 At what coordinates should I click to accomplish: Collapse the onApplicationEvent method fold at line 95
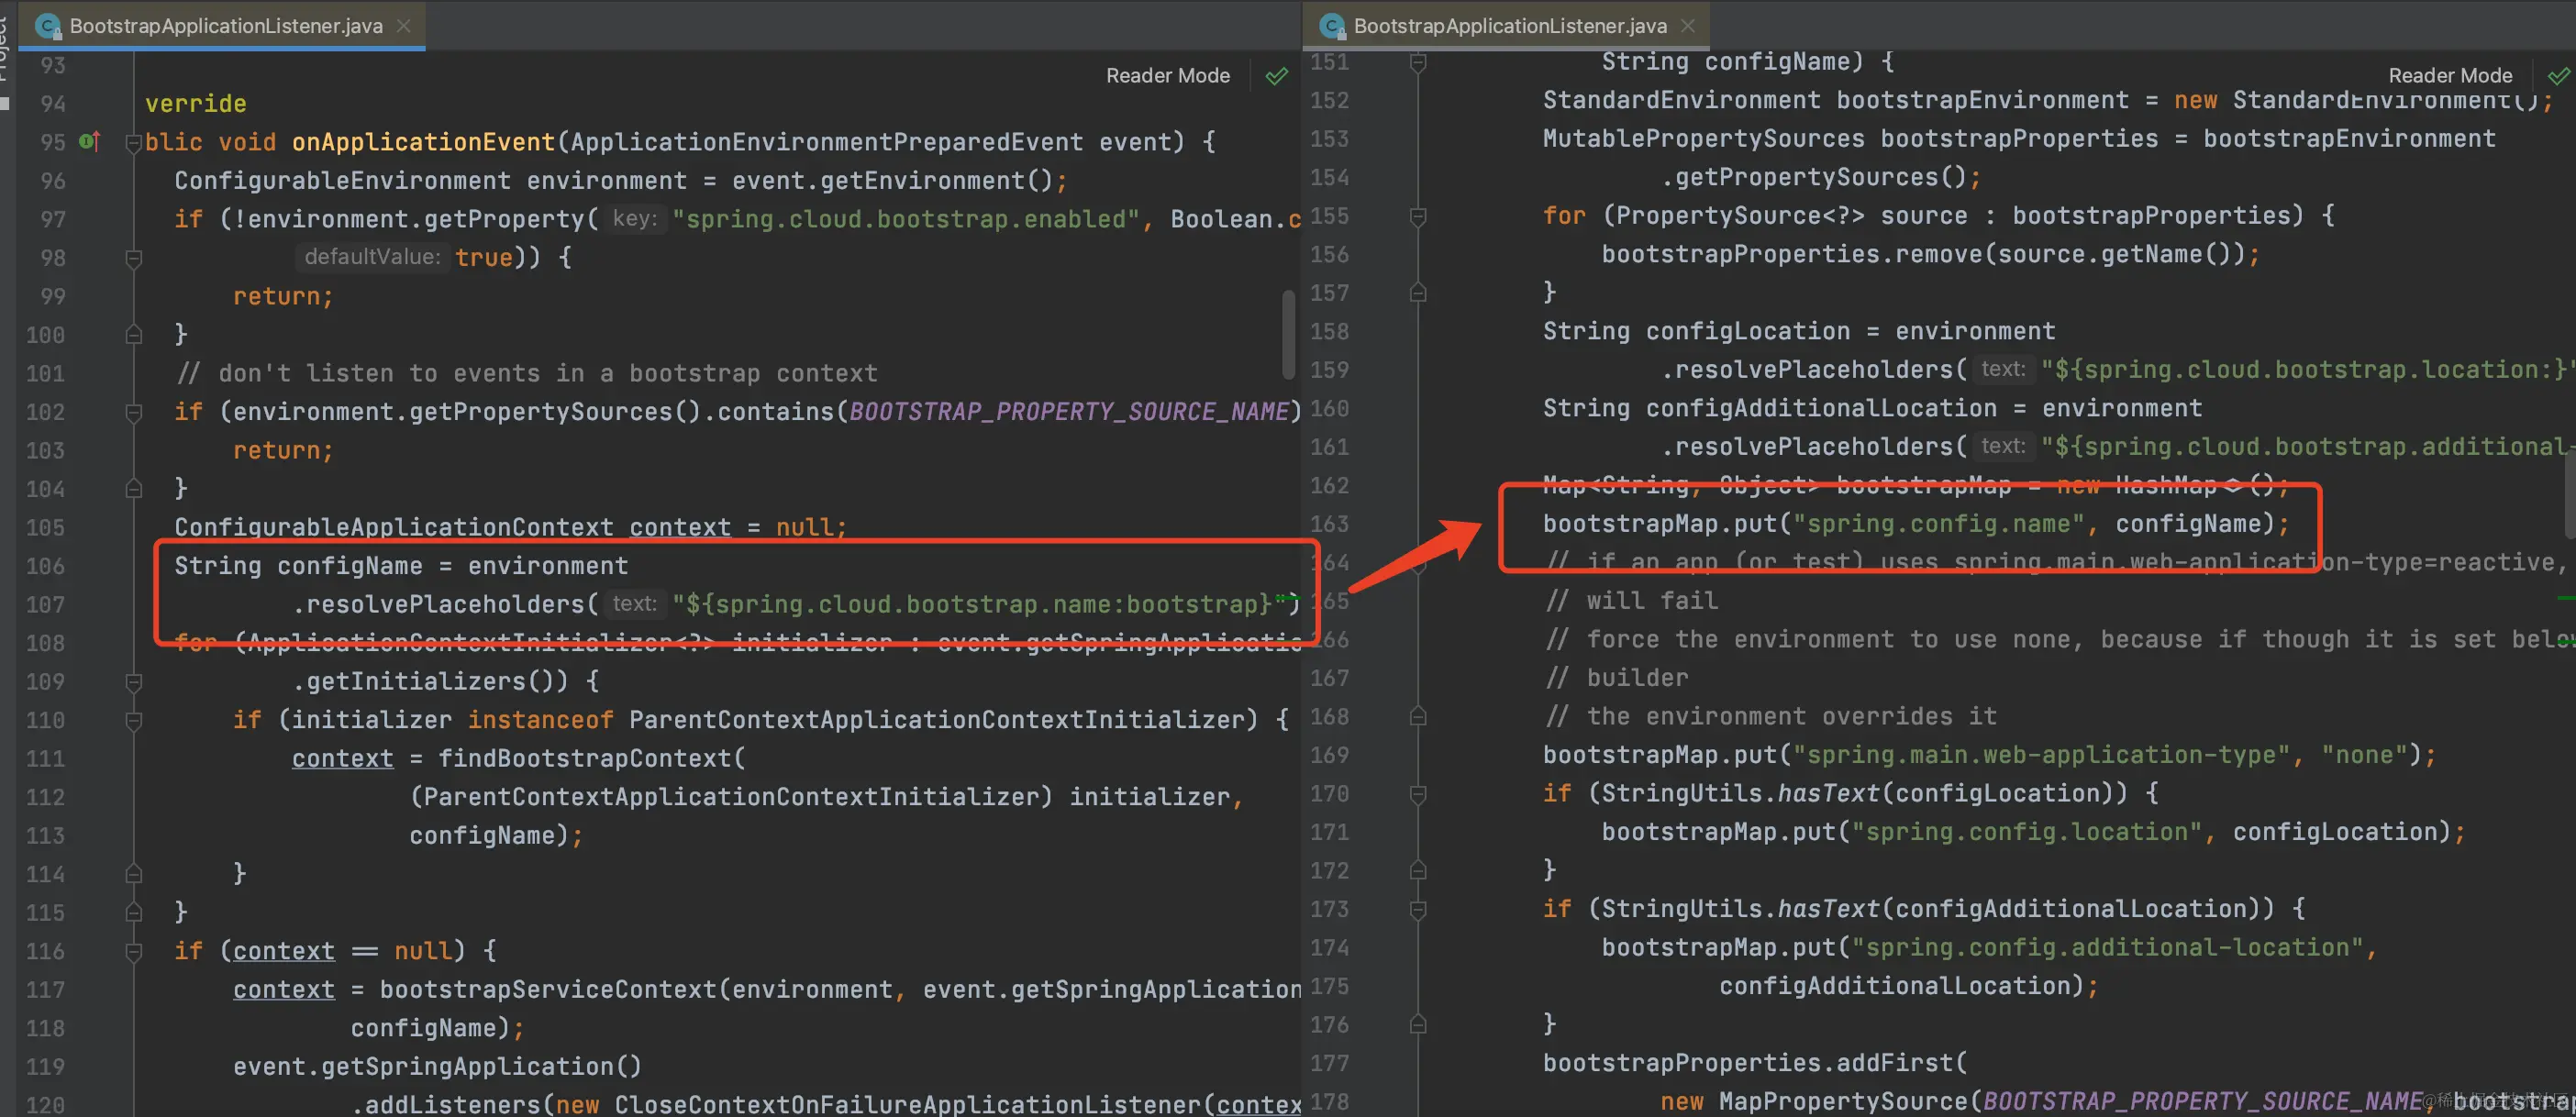[133, 143]
